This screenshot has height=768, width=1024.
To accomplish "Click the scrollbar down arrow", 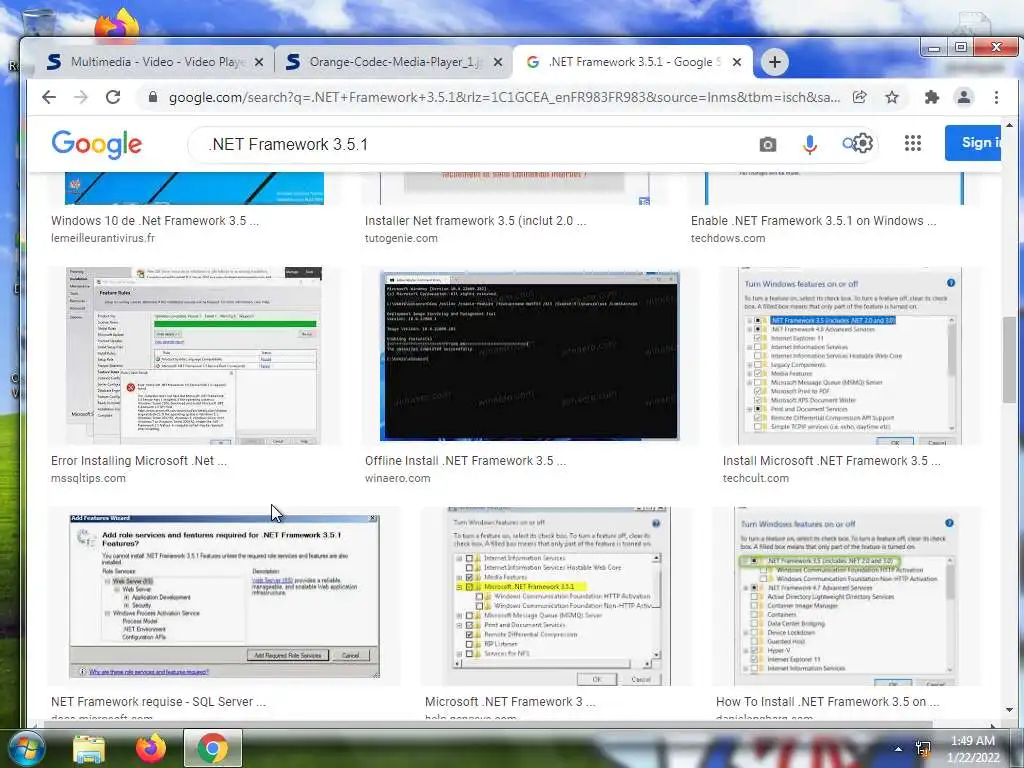I will [x=1009, y=709].
